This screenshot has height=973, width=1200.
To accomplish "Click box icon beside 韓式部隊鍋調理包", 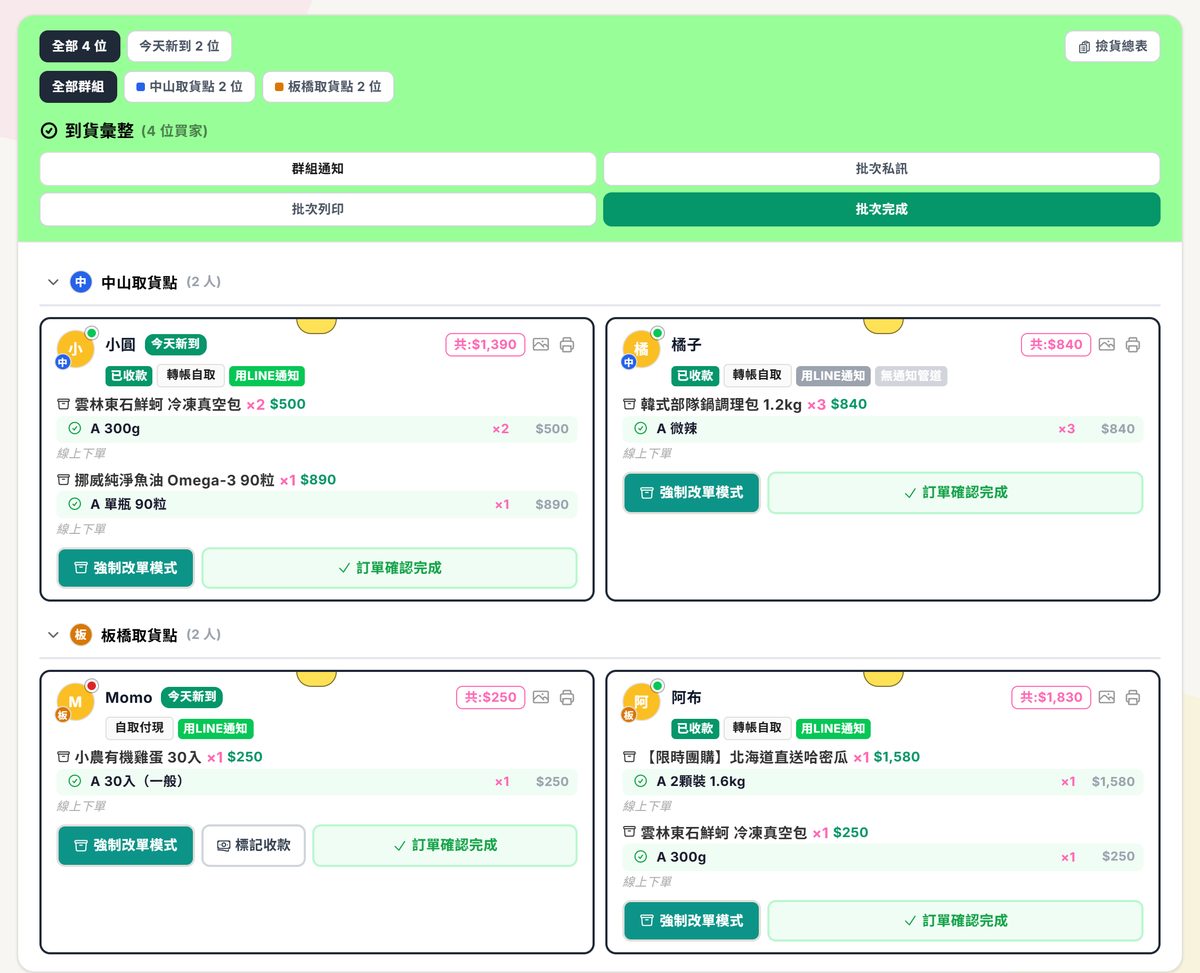I will 629,405.
